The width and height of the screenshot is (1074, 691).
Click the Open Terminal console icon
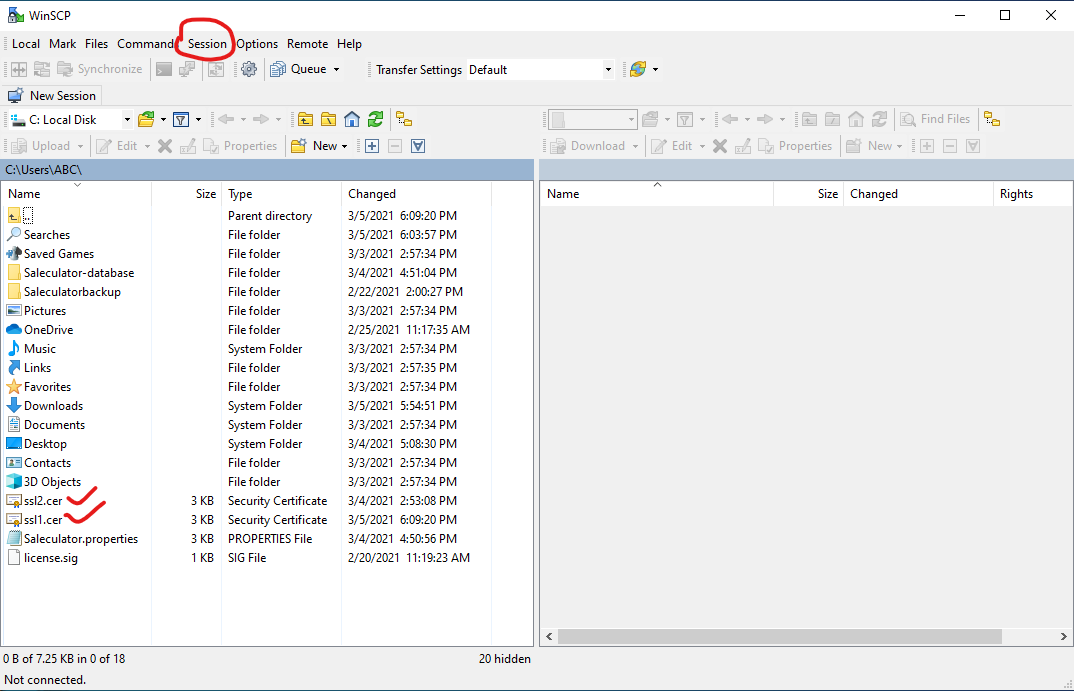point(164,69)
